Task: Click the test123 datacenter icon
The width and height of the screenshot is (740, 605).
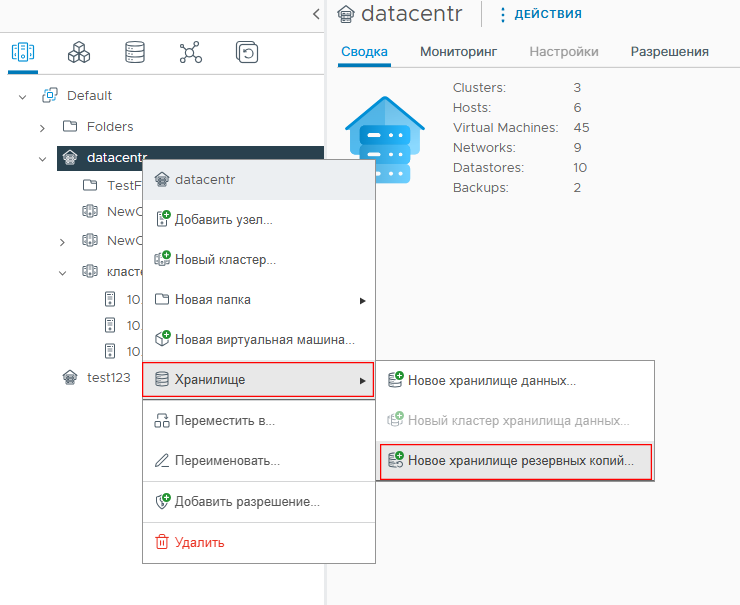Action: (70, 378)
